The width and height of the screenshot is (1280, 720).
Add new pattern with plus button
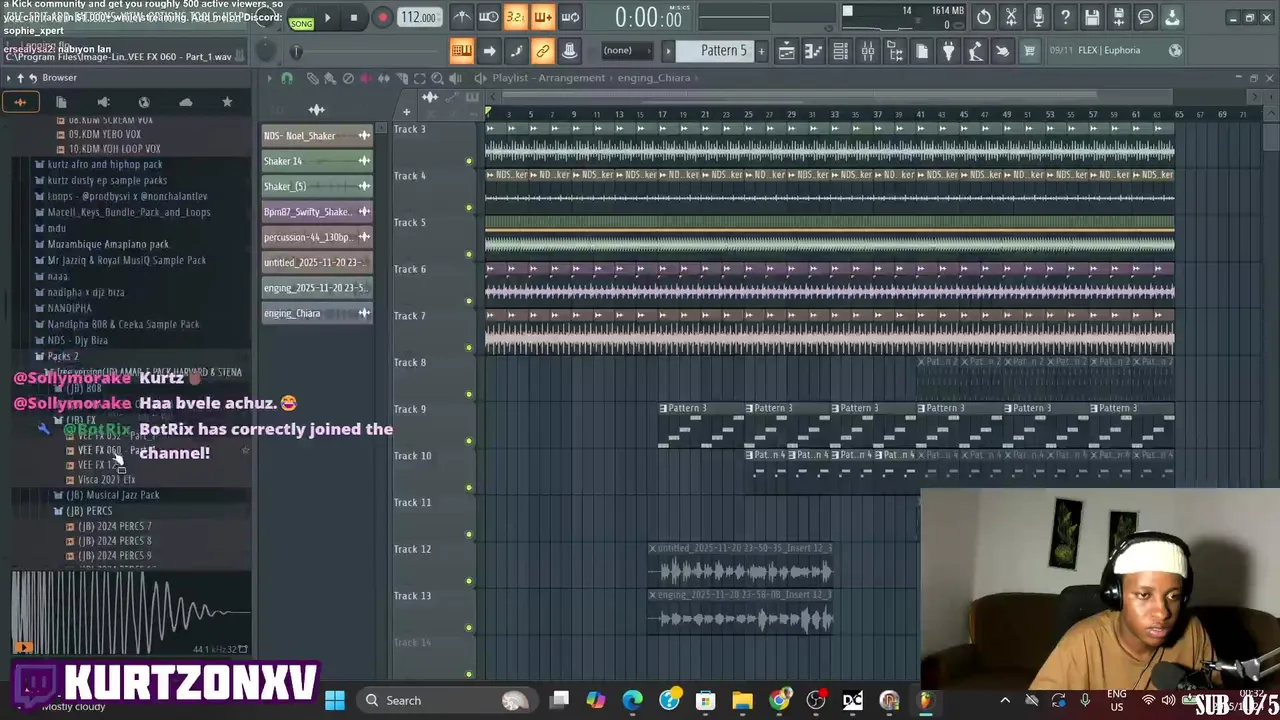coord(761,51)
